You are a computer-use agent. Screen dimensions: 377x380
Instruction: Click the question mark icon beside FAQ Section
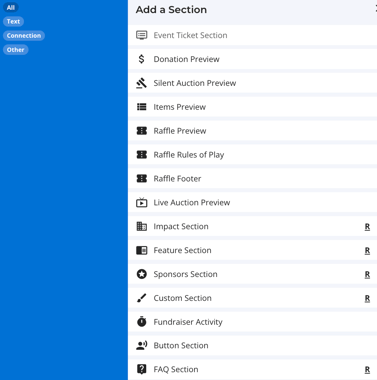coord(142,369)
